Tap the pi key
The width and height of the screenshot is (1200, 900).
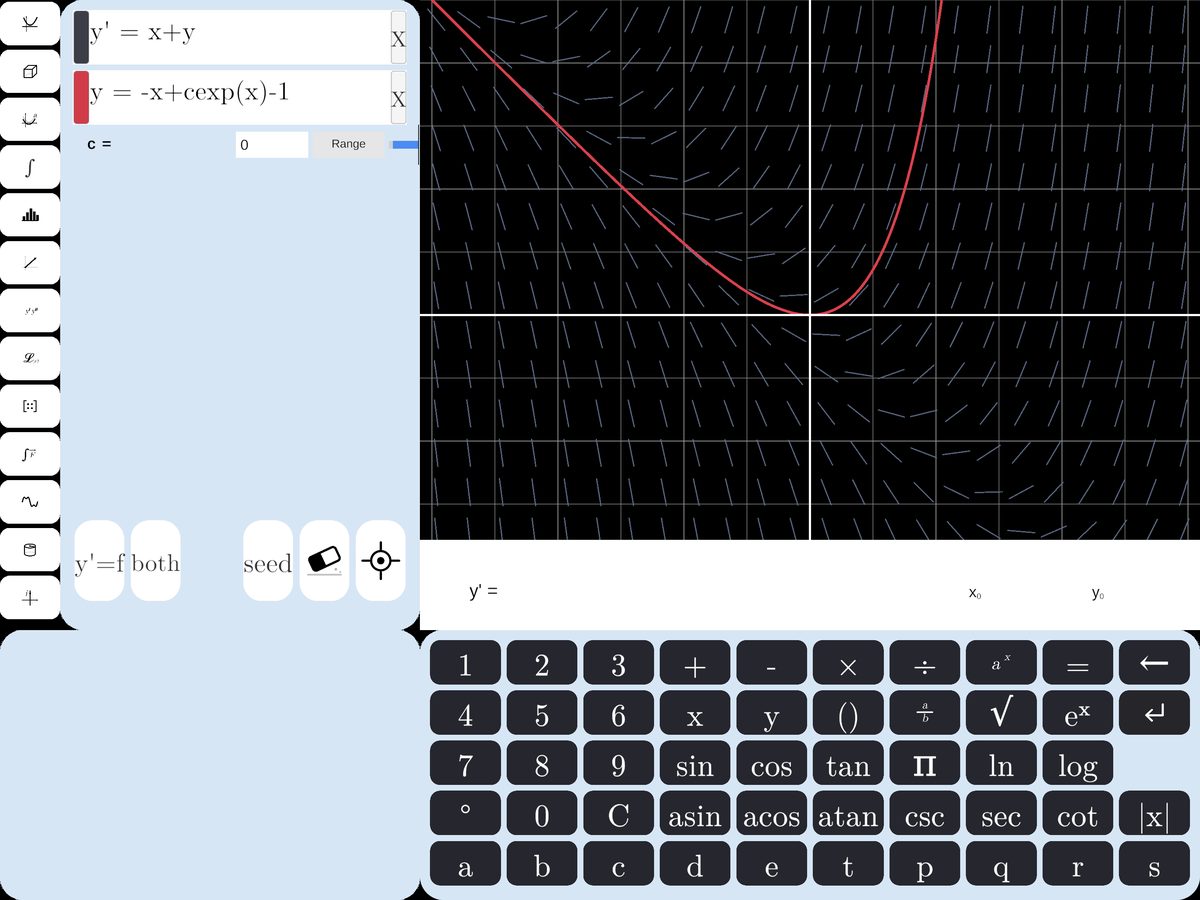[925, 764]
